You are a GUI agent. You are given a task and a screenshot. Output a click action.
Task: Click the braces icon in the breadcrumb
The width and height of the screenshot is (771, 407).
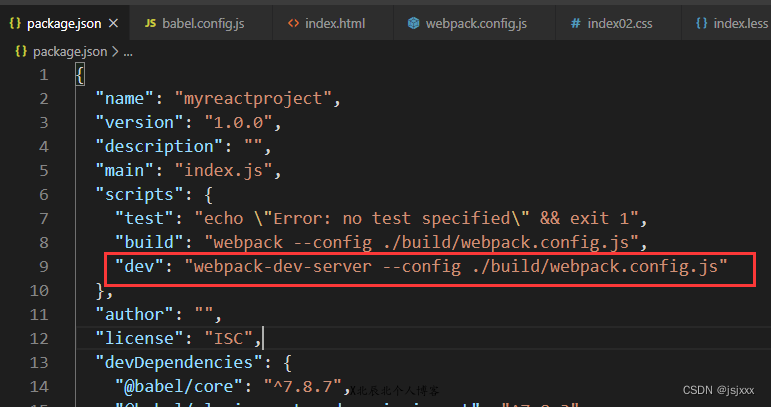pos(21,51)
